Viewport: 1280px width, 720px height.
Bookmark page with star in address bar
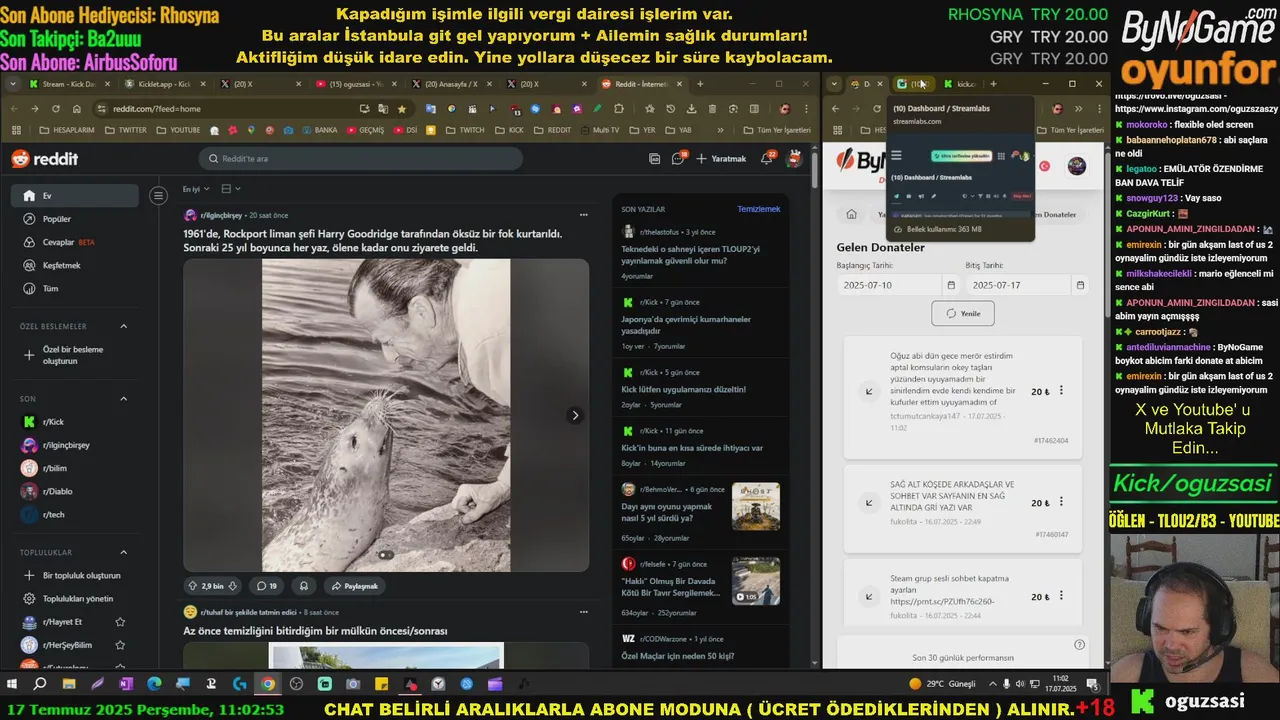[x=401, y=108]
